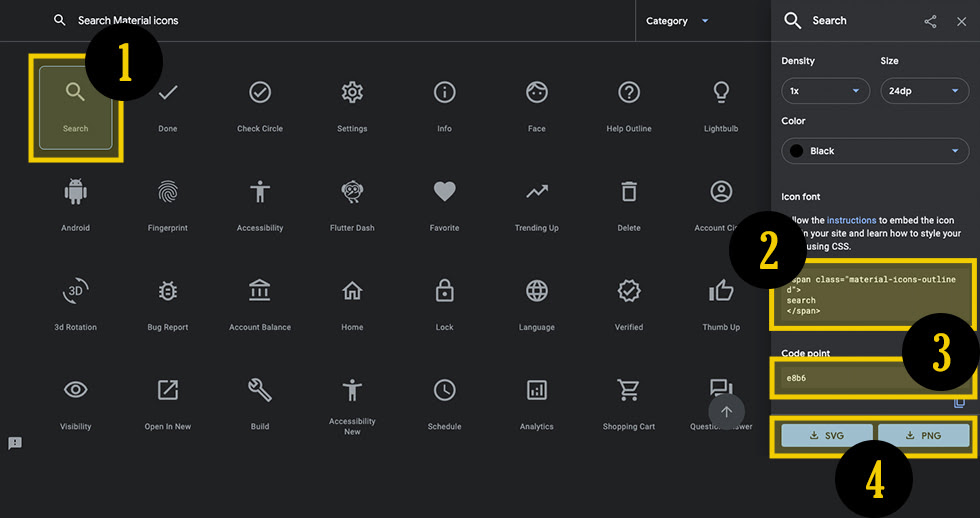Select the Shopping Cart icon
This screenshot has width=980, height=518.
click(x=629, y=391)
